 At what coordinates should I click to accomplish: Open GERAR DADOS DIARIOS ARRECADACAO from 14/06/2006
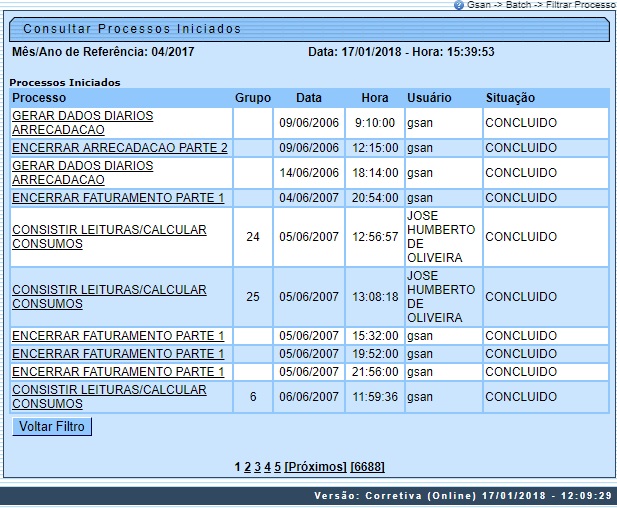click(x=83, y=172)
